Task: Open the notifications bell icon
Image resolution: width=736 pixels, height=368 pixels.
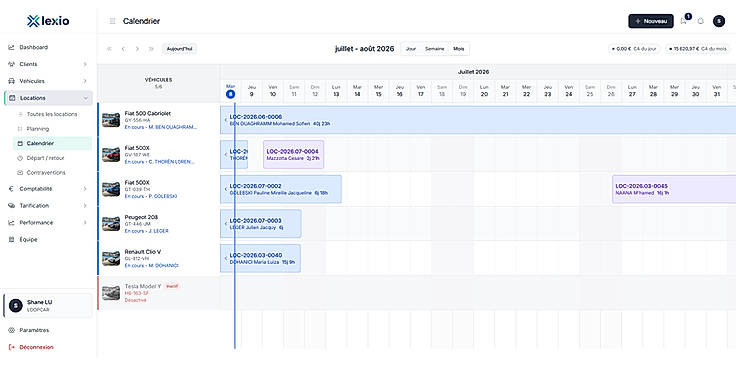Action: [700, 21]
